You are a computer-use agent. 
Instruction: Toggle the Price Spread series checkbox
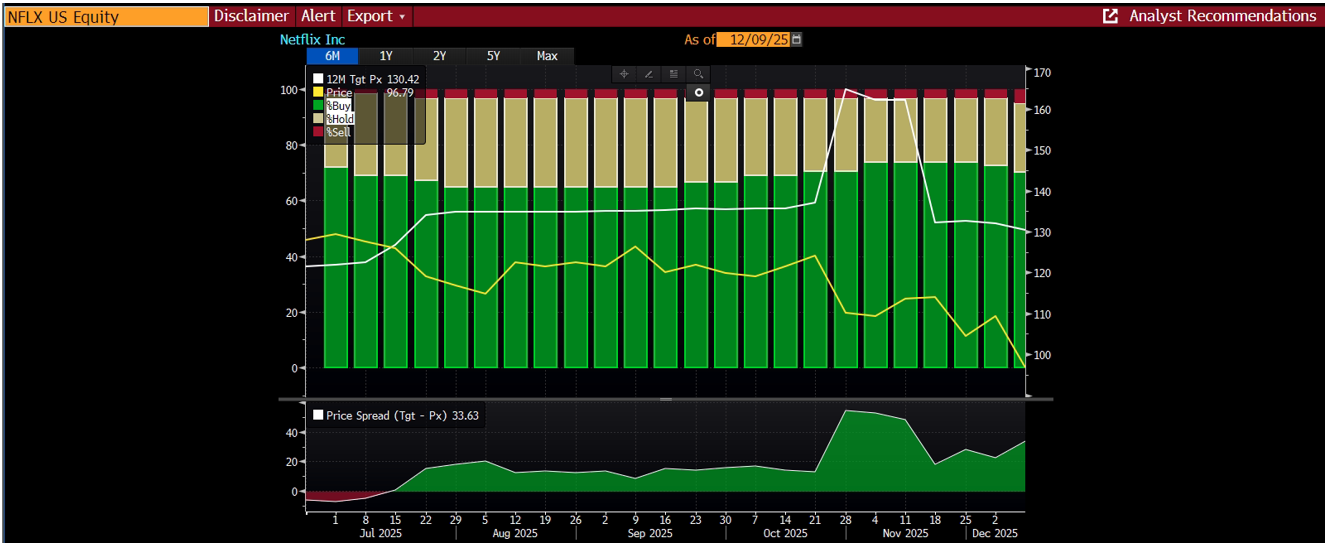[x=318, y=415]
